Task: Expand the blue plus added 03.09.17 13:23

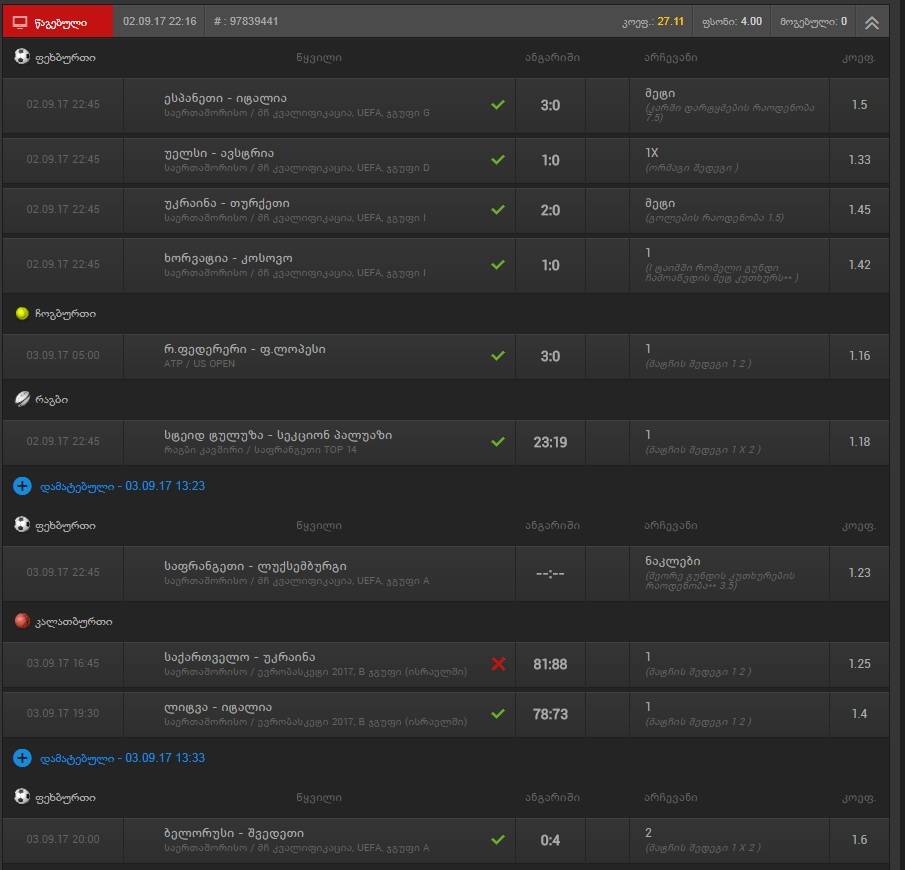Action: 22,486
